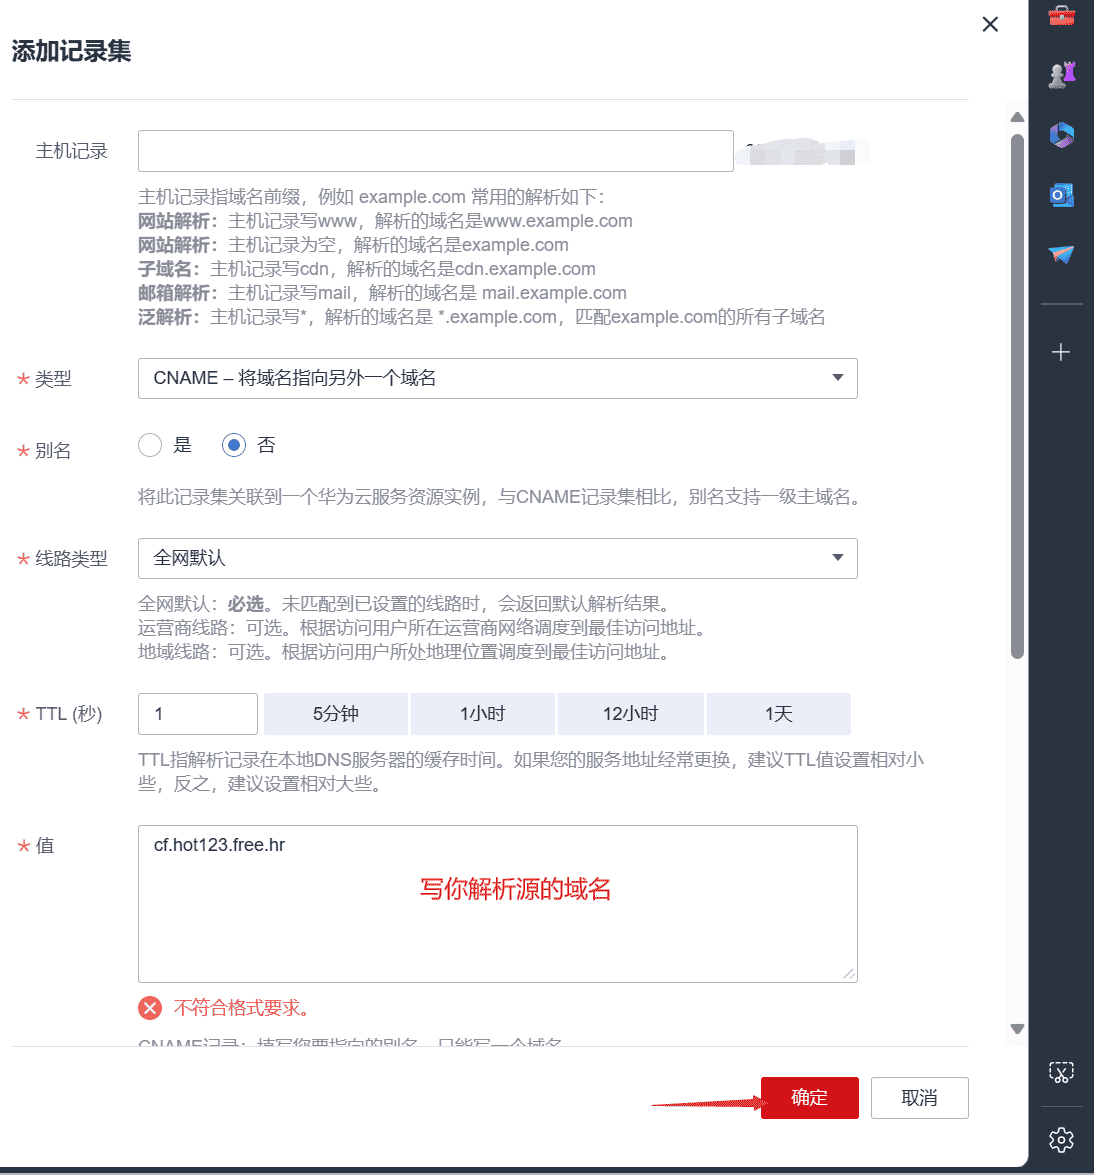1094x1175 pixels.
Task: Confirm with the red 确定 button
Action: pyautogui.click(x=809, y=1098)
